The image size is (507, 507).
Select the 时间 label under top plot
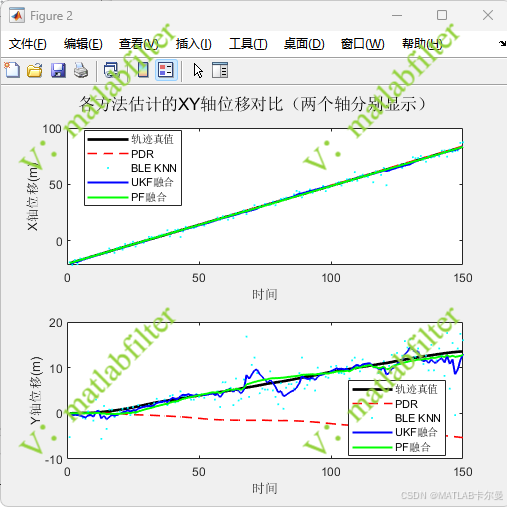pos(265,294)
